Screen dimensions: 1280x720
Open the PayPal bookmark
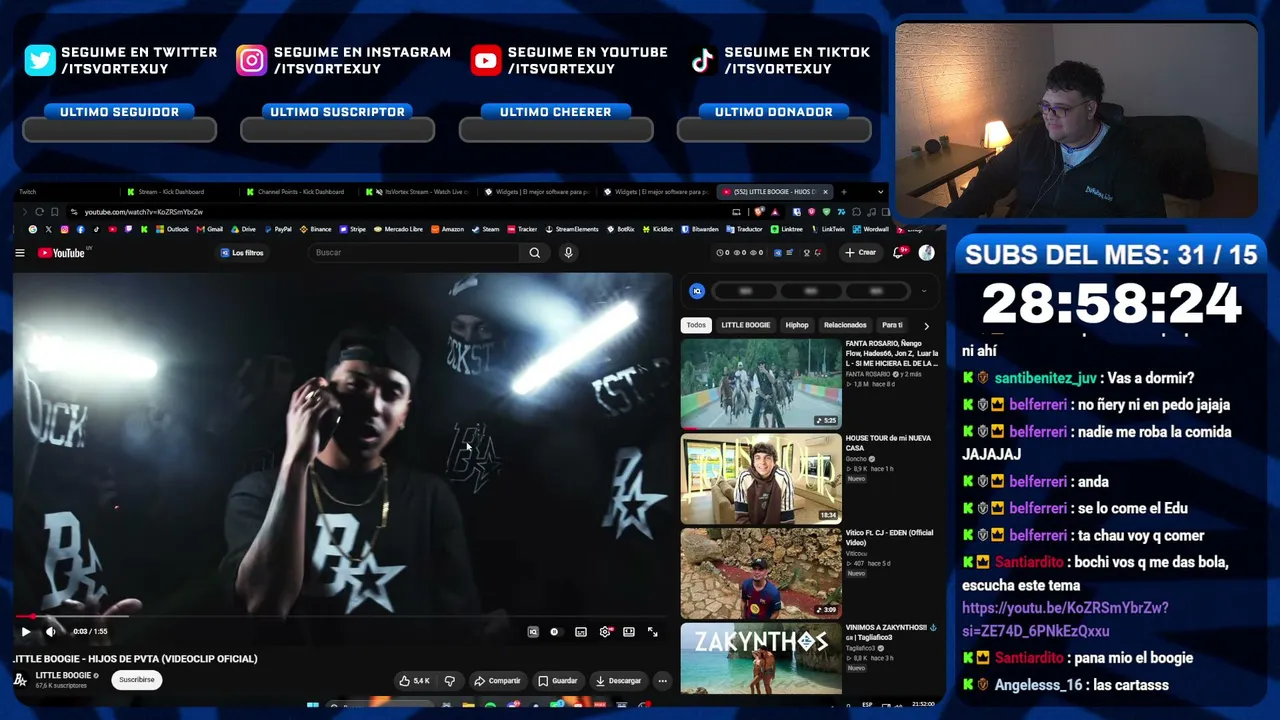click(278, 230)
